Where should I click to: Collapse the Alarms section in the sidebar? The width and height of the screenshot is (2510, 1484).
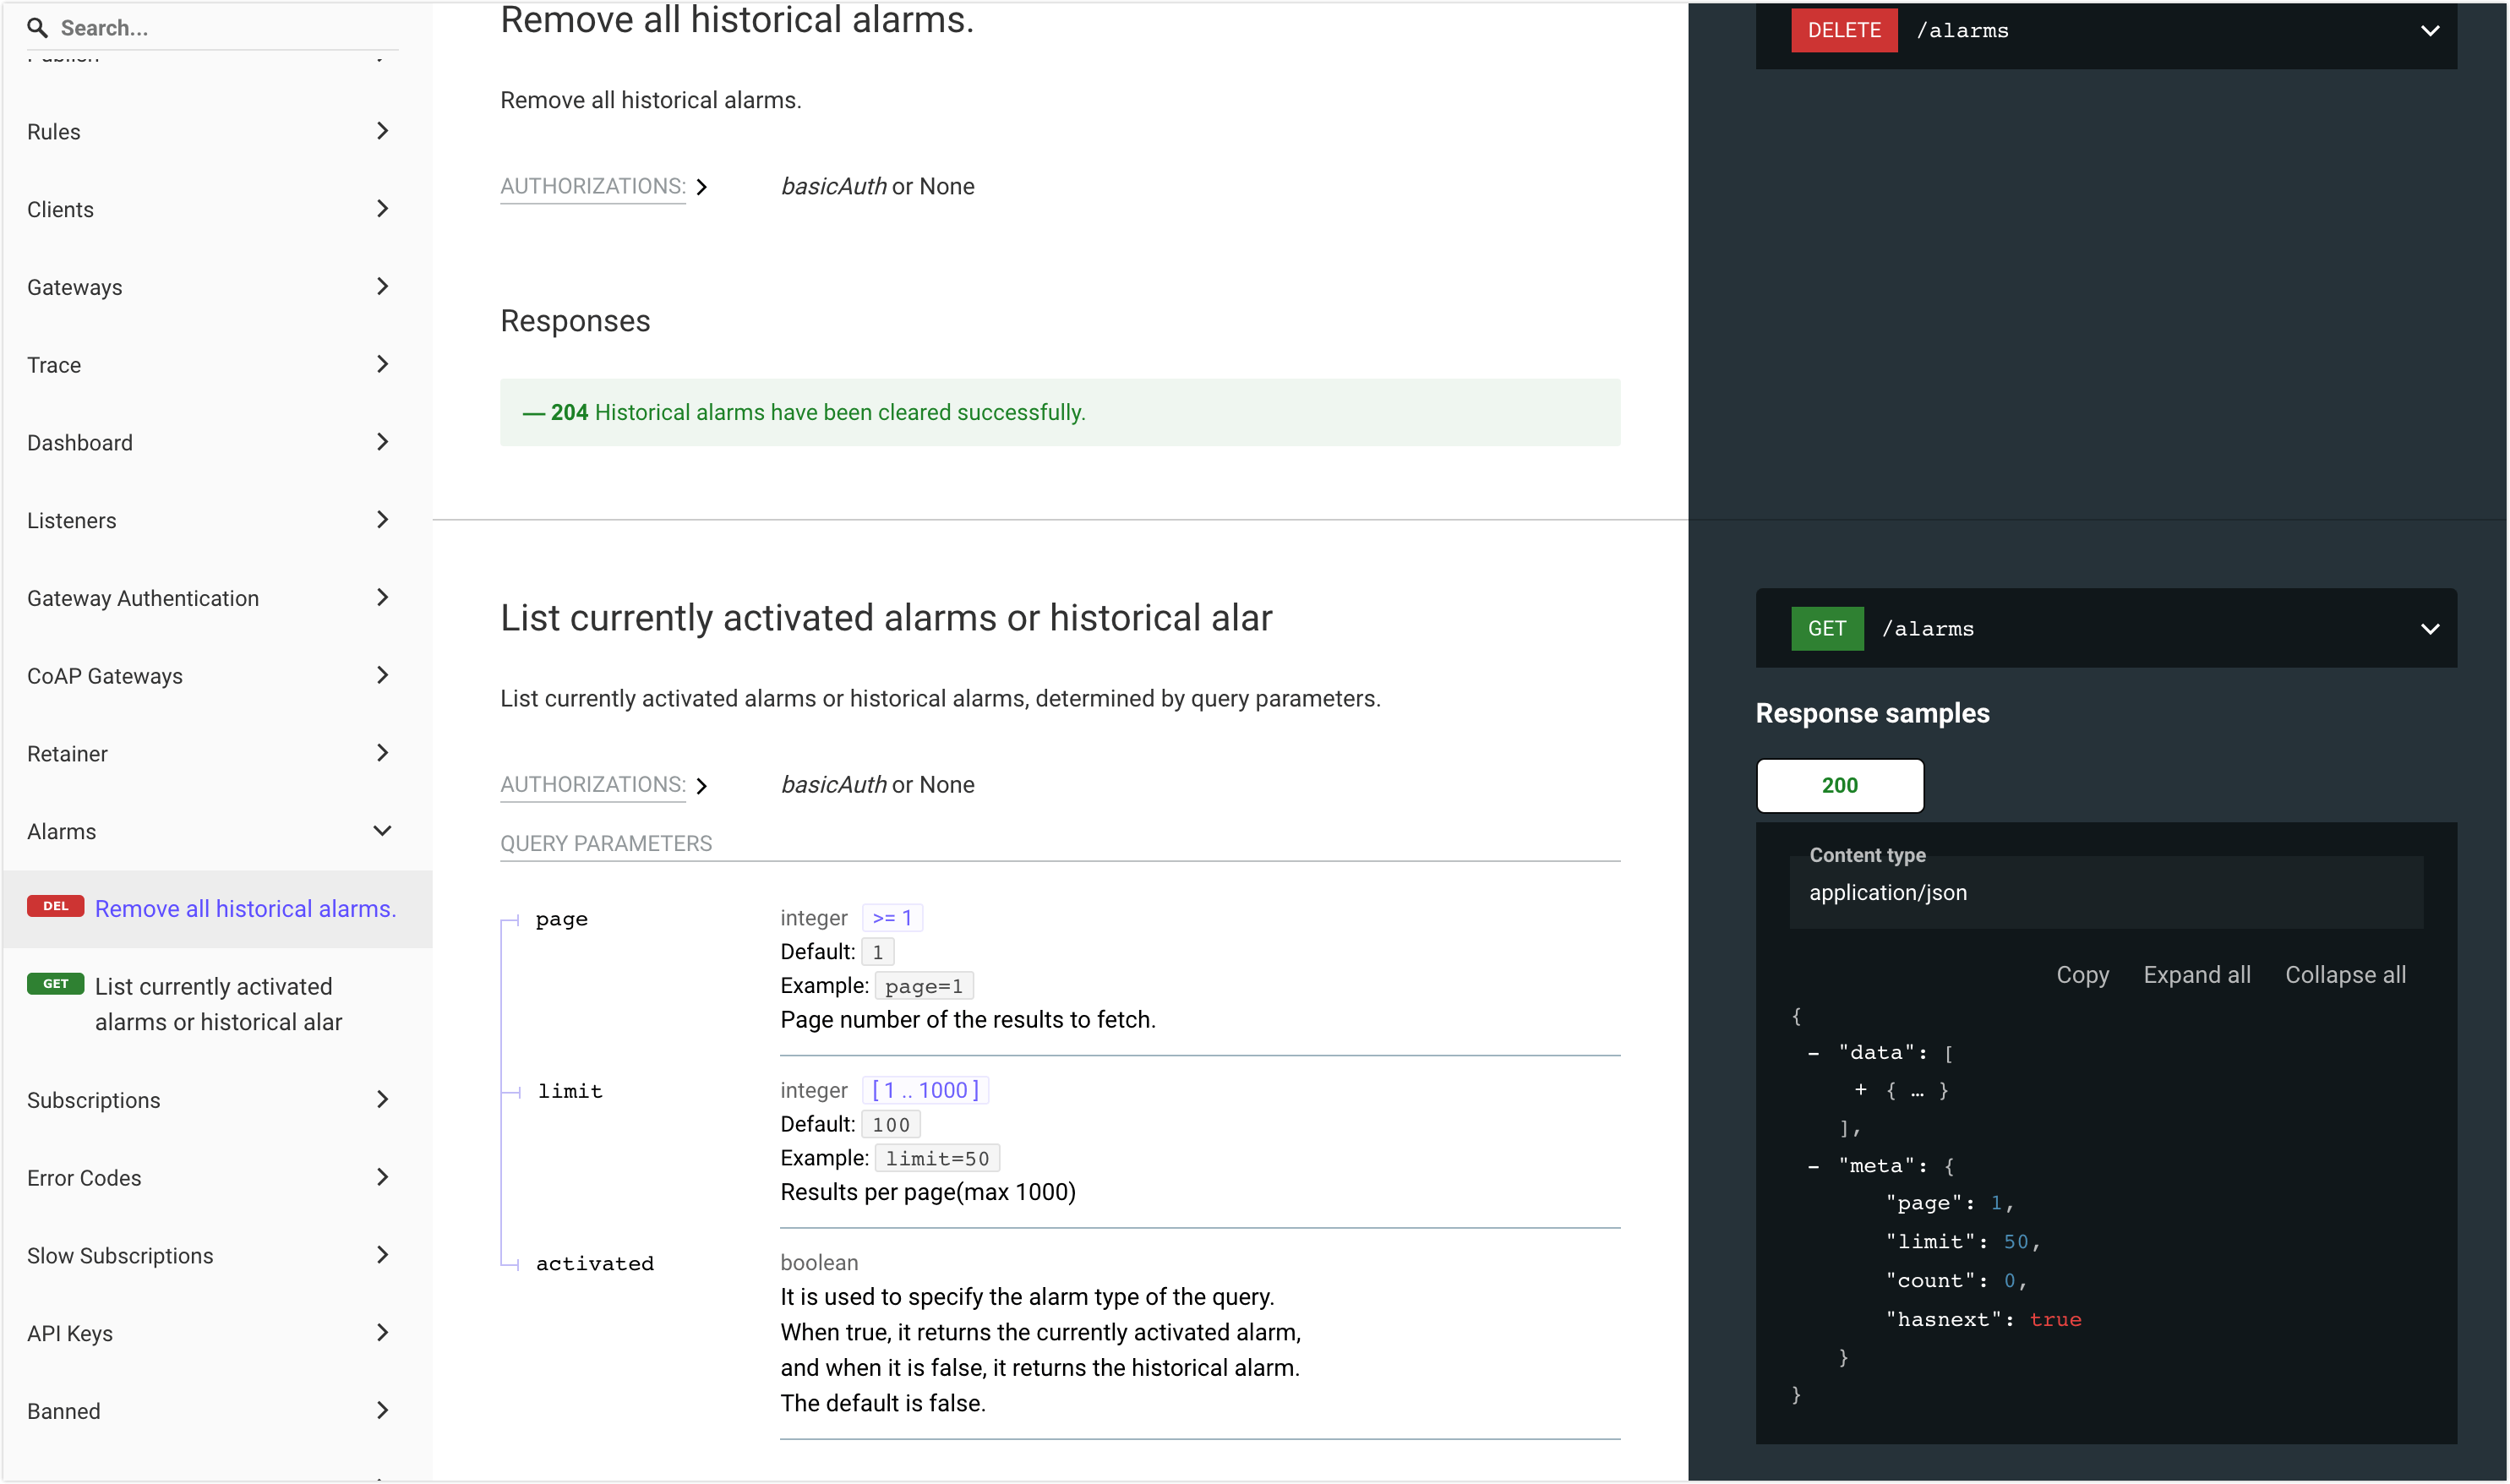(382, 830)
